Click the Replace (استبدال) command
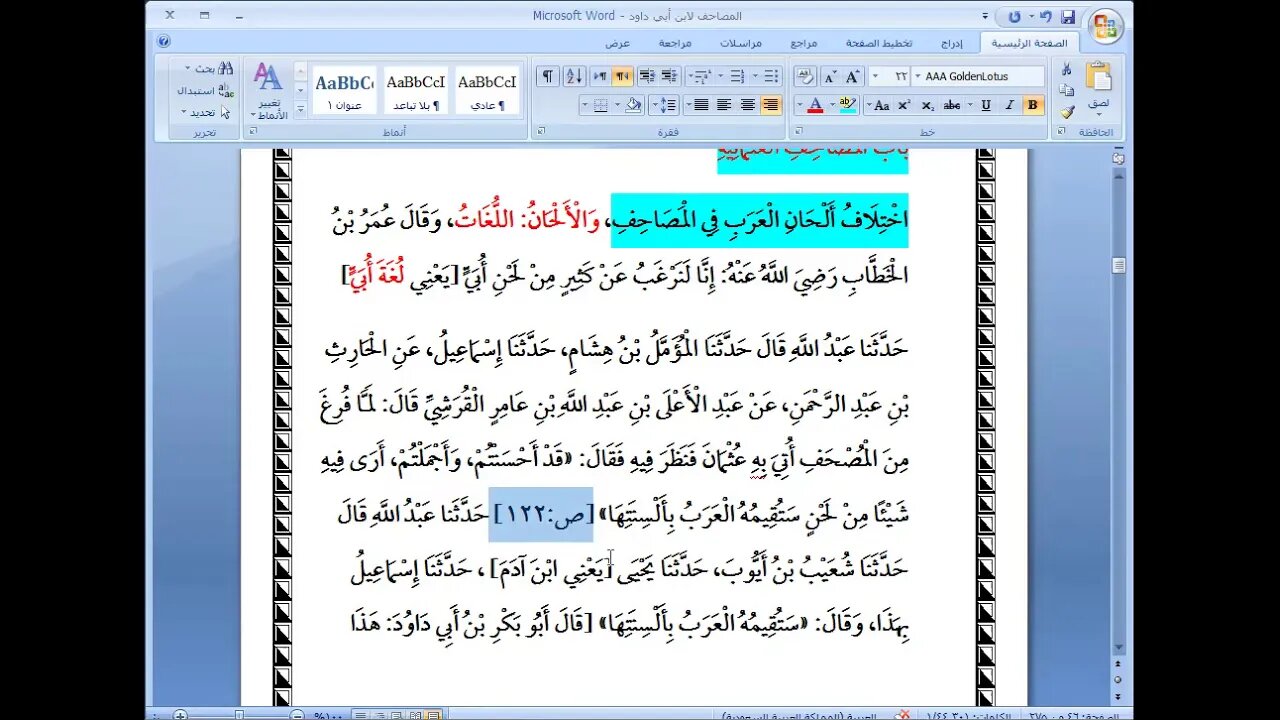1280x720 pixels. 205,90
